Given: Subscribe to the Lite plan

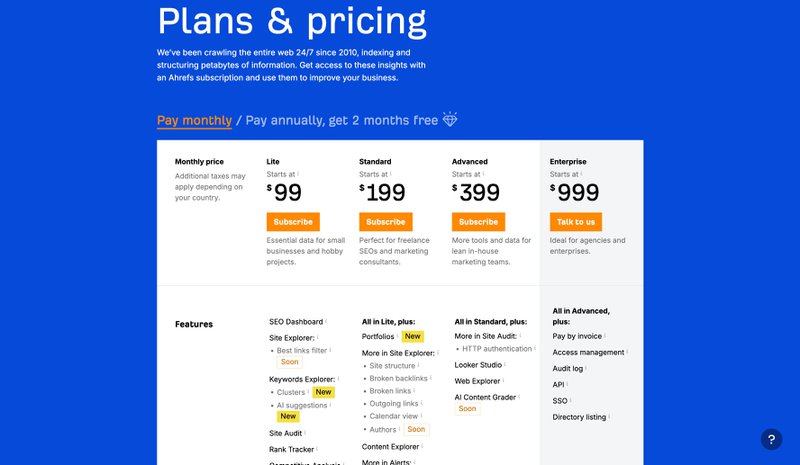Looking at the screenshot, I should click(x=292, y=222).
